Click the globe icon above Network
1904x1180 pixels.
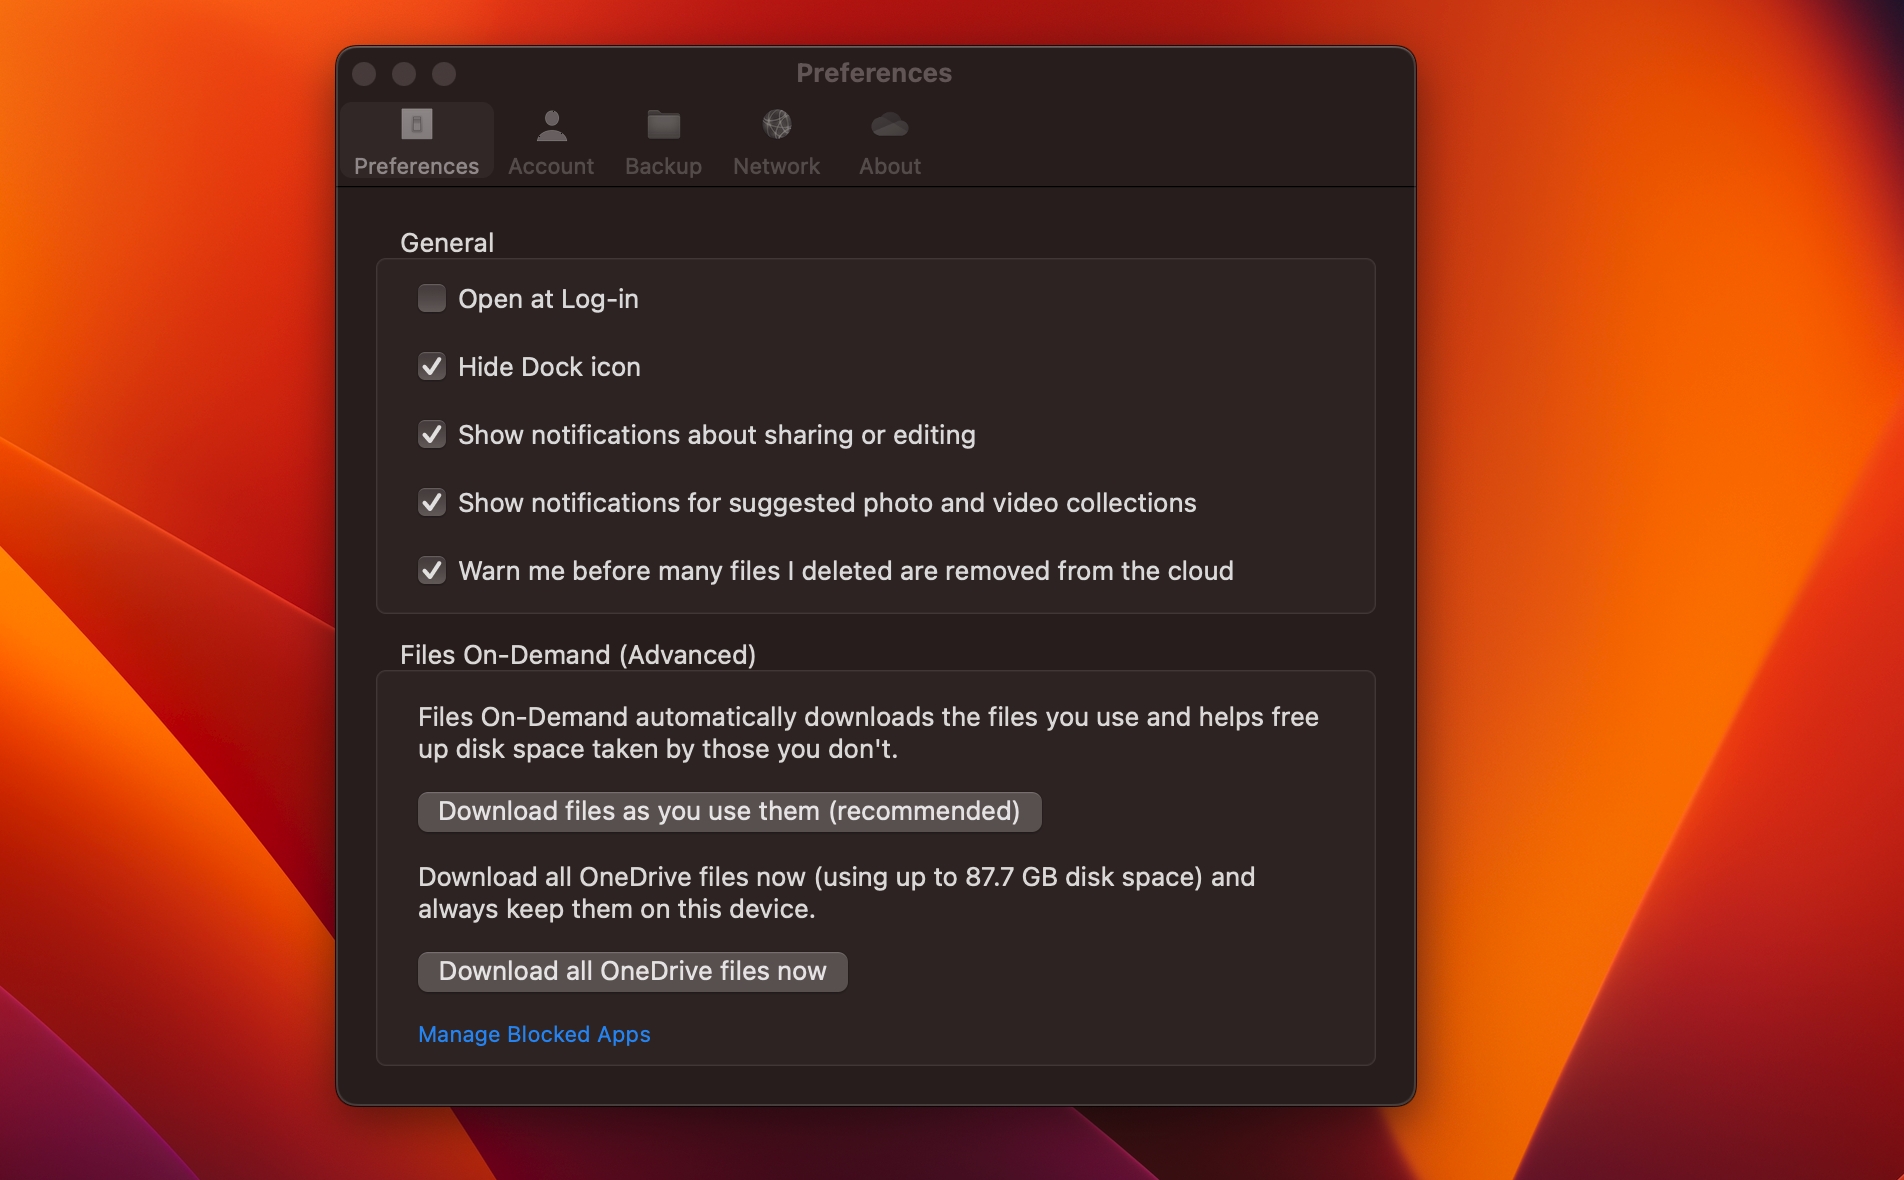[x=776, y=123]
